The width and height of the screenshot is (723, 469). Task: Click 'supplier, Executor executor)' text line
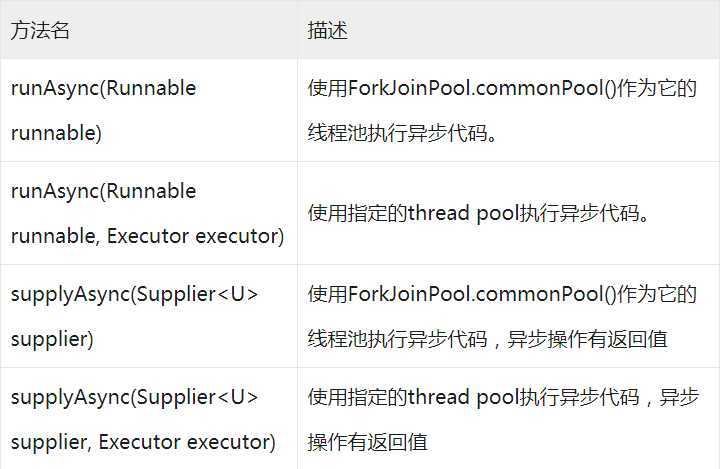[143, 442]
